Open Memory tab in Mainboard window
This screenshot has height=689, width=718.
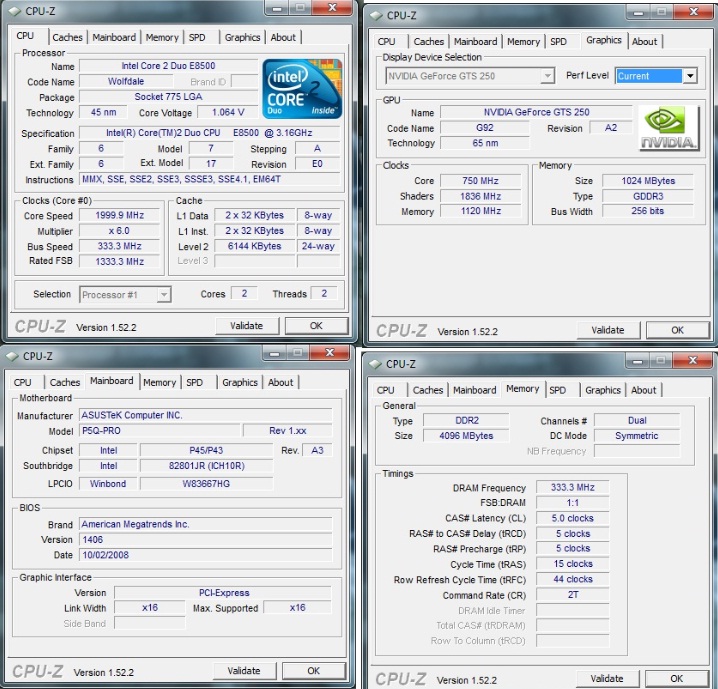coord(159,382)
